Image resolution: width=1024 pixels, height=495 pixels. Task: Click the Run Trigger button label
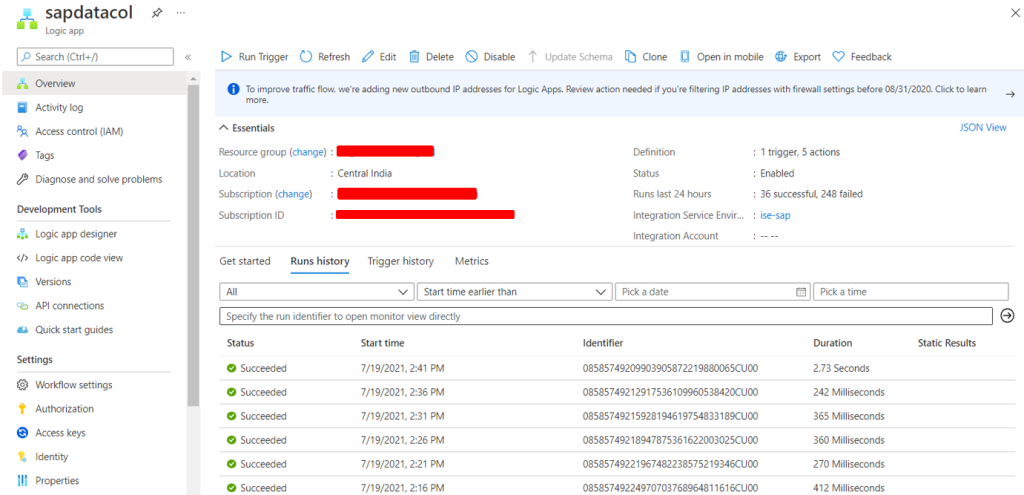[263, 57]
